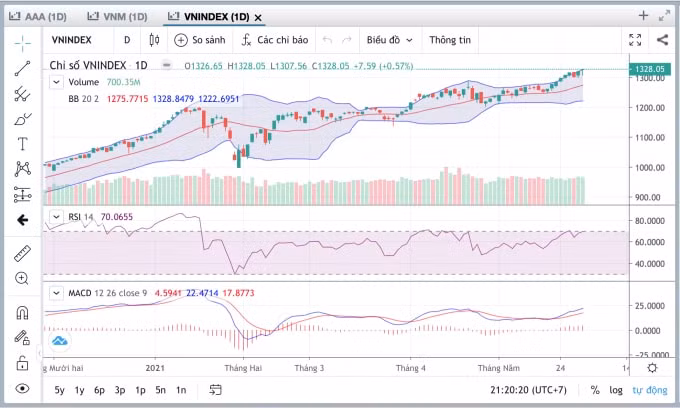The height and width of the screenshot is (408, 680).
Task: Open the Biểu đồ dropdown
Action: [389, 40]
